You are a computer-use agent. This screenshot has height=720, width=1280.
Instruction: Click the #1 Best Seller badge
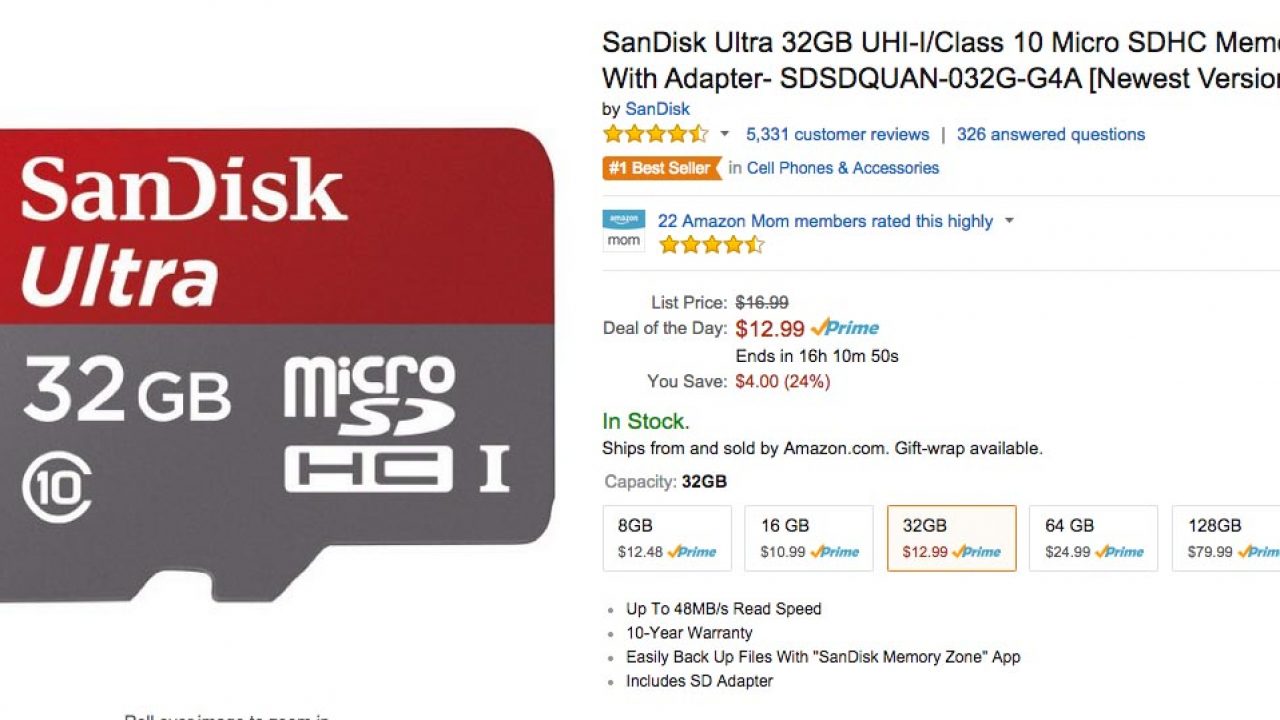[x=659, y=168]
